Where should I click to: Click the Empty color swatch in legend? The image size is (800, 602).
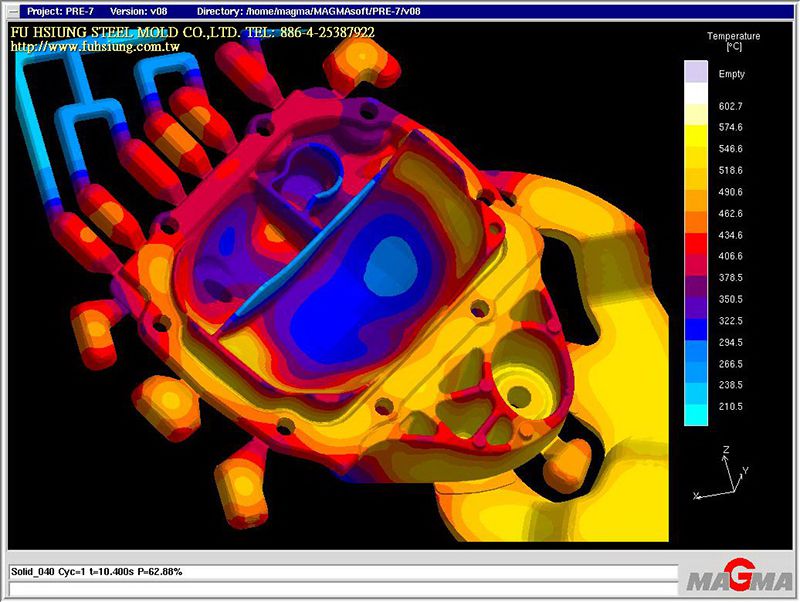point(696,72)
